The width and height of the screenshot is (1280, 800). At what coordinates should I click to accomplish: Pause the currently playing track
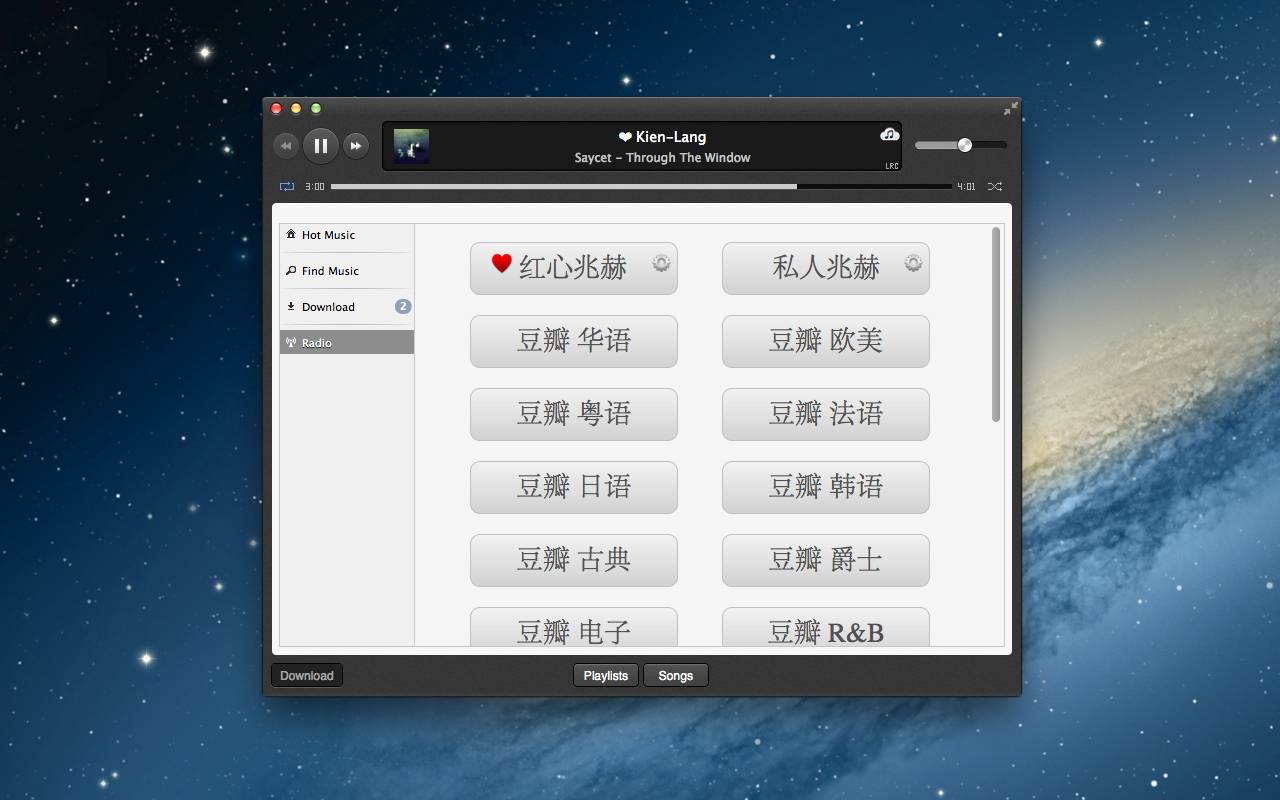pyautogui.click(x=321, y=146)
